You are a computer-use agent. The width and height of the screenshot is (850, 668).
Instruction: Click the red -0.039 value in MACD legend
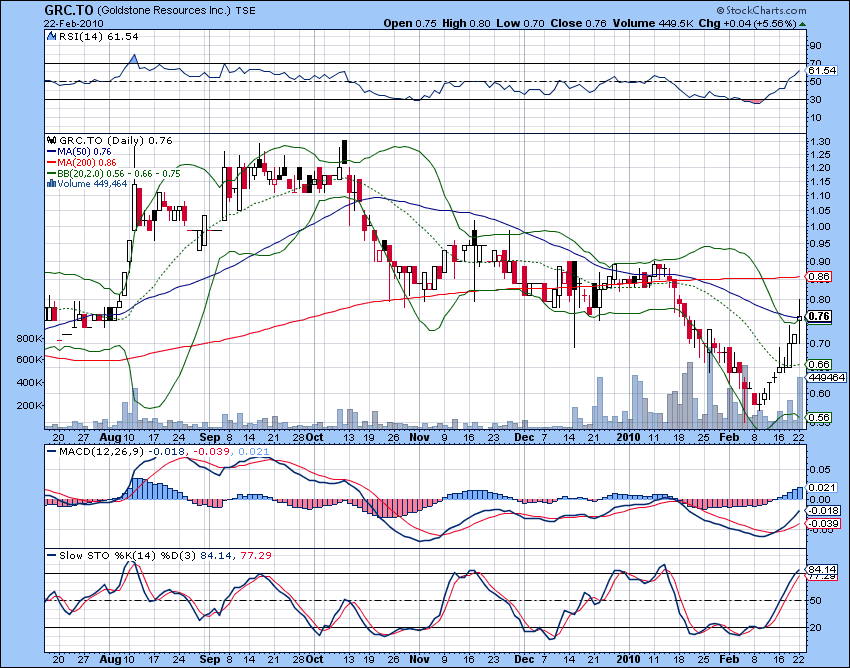pyautogui.click(x=211, y=451)
